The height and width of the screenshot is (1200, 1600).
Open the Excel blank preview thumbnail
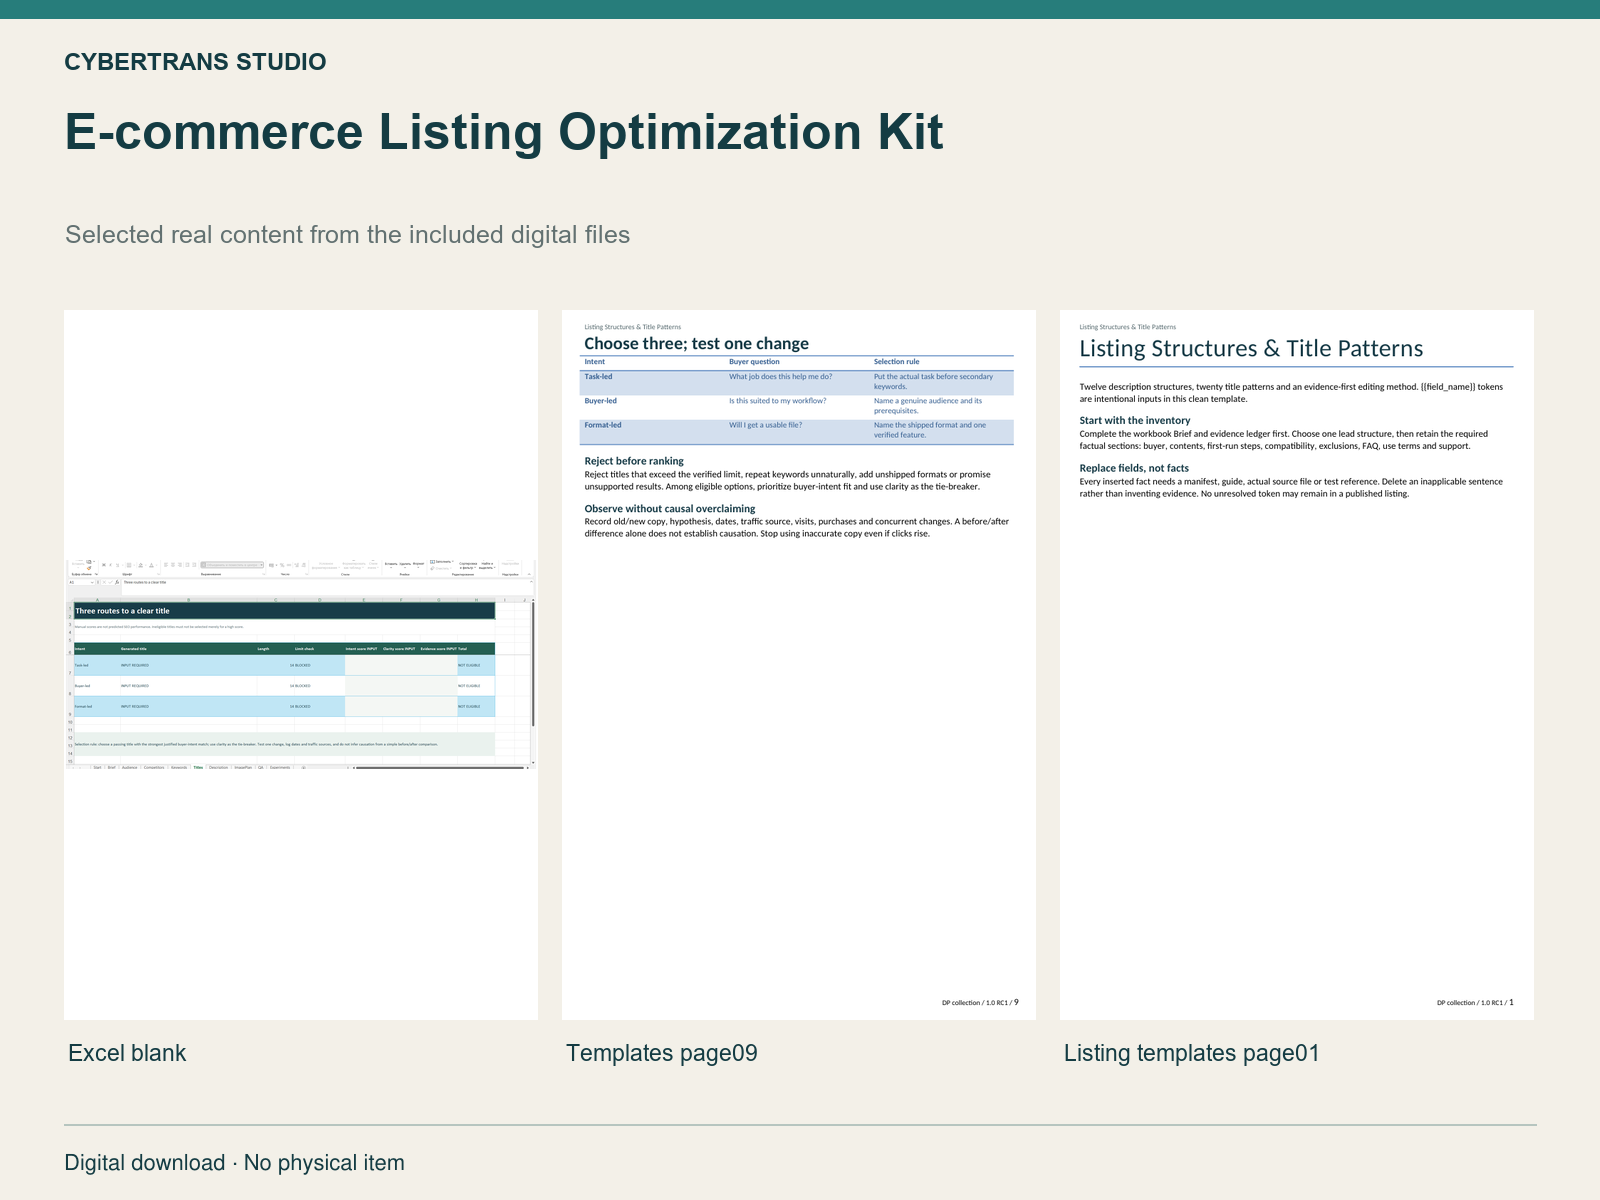pos(301,665)
